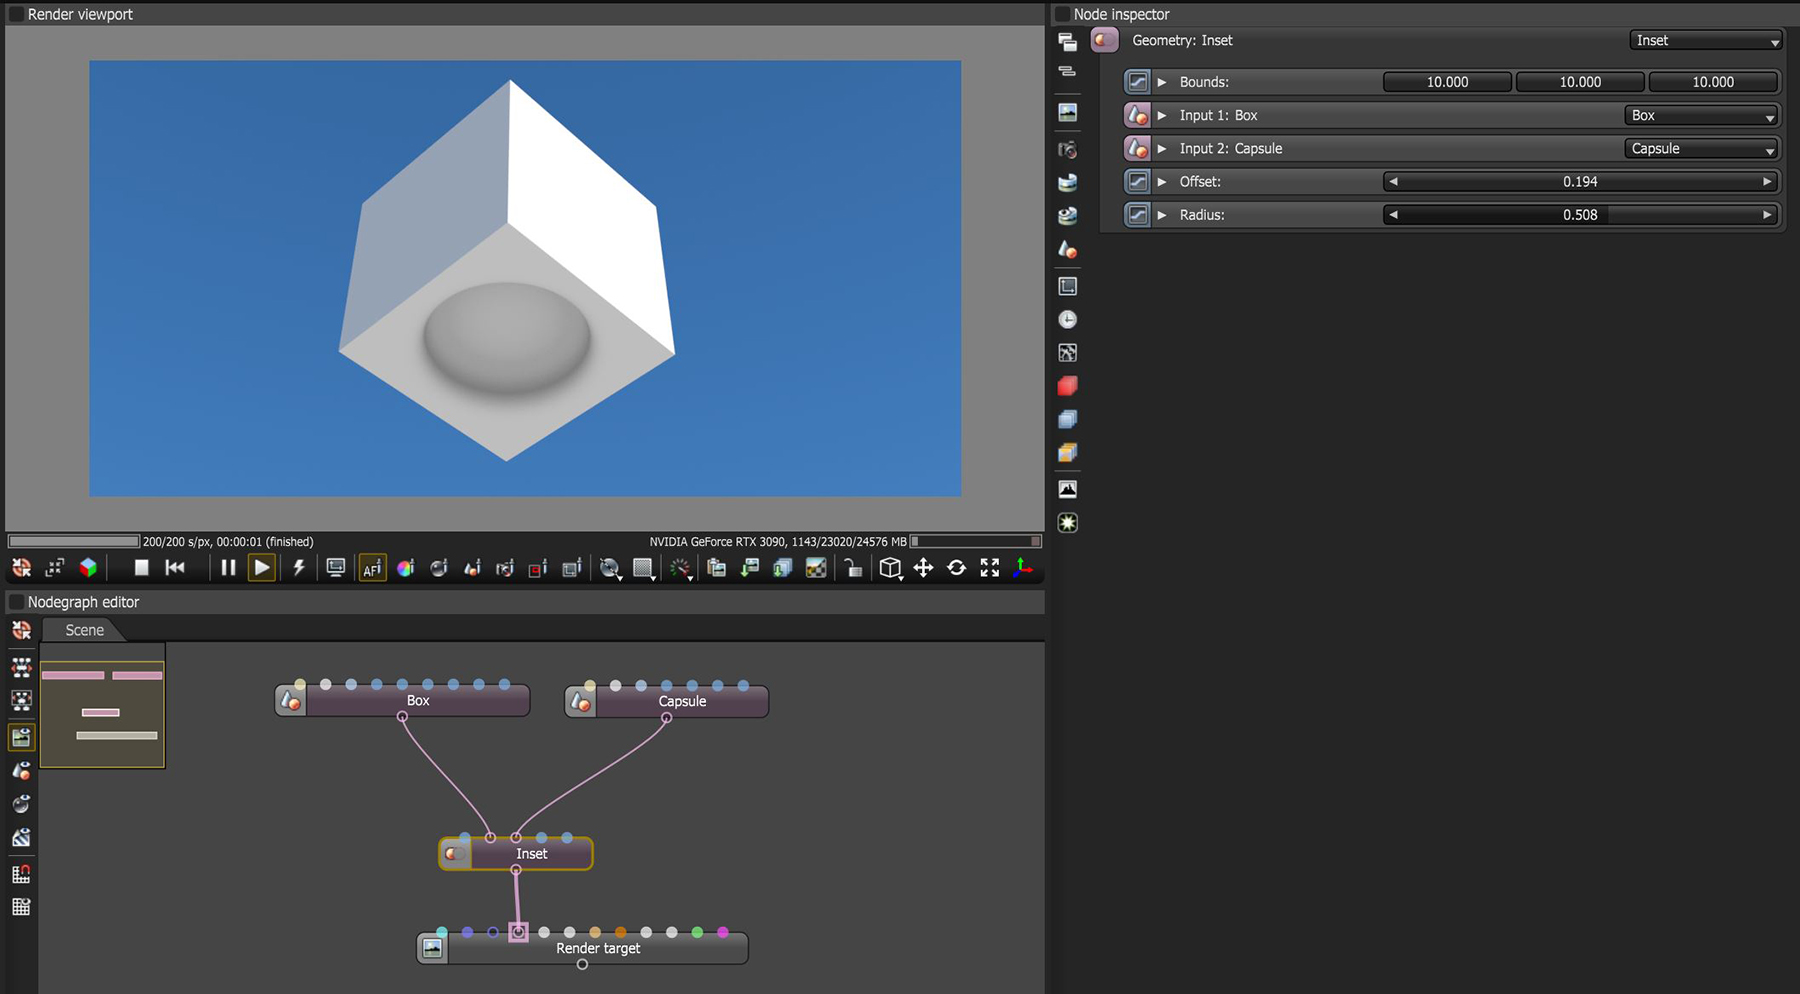Click the lightning bolt real-time icon
The image size is (1800, 994).
point(298,568)
